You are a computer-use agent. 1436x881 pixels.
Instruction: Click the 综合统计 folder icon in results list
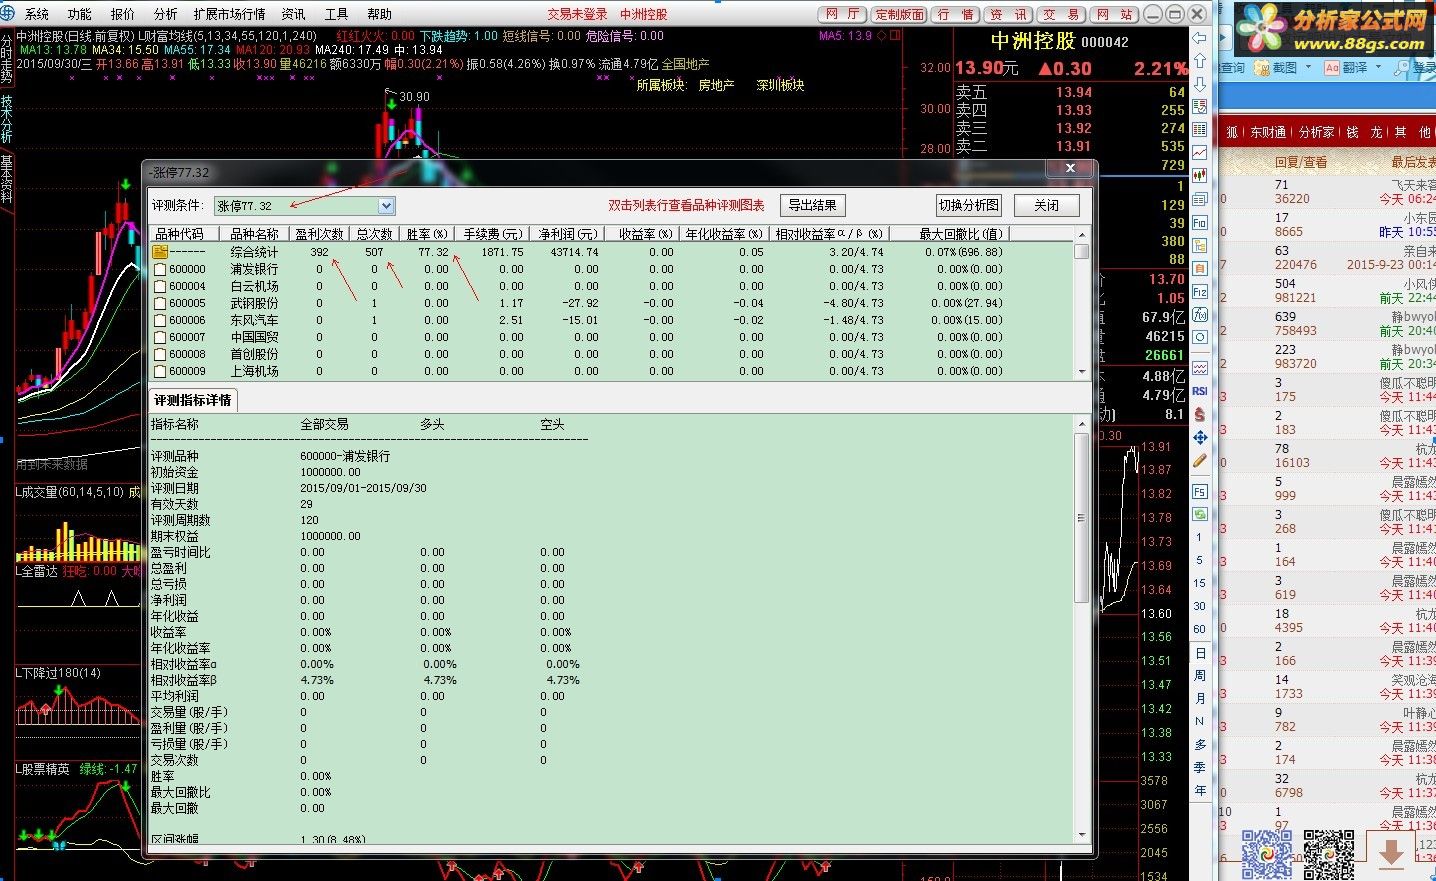(x=160, y=252)
